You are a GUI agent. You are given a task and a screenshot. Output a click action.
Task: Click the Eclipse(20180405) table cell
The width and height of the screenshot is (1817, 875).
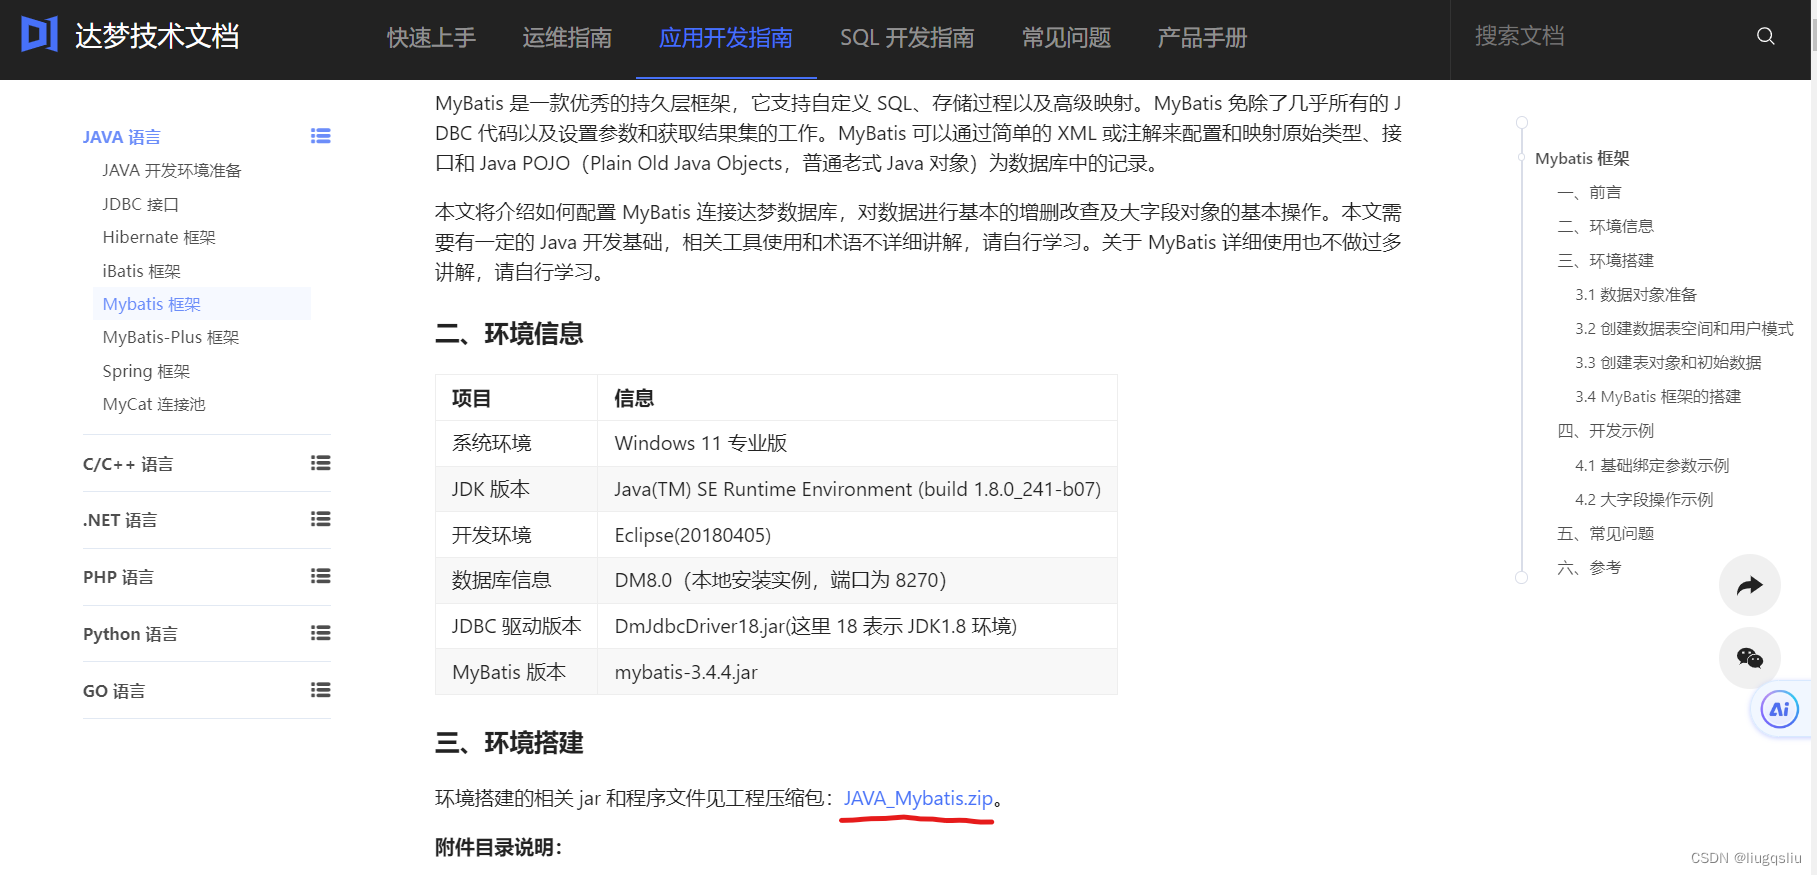click(857, 535)
